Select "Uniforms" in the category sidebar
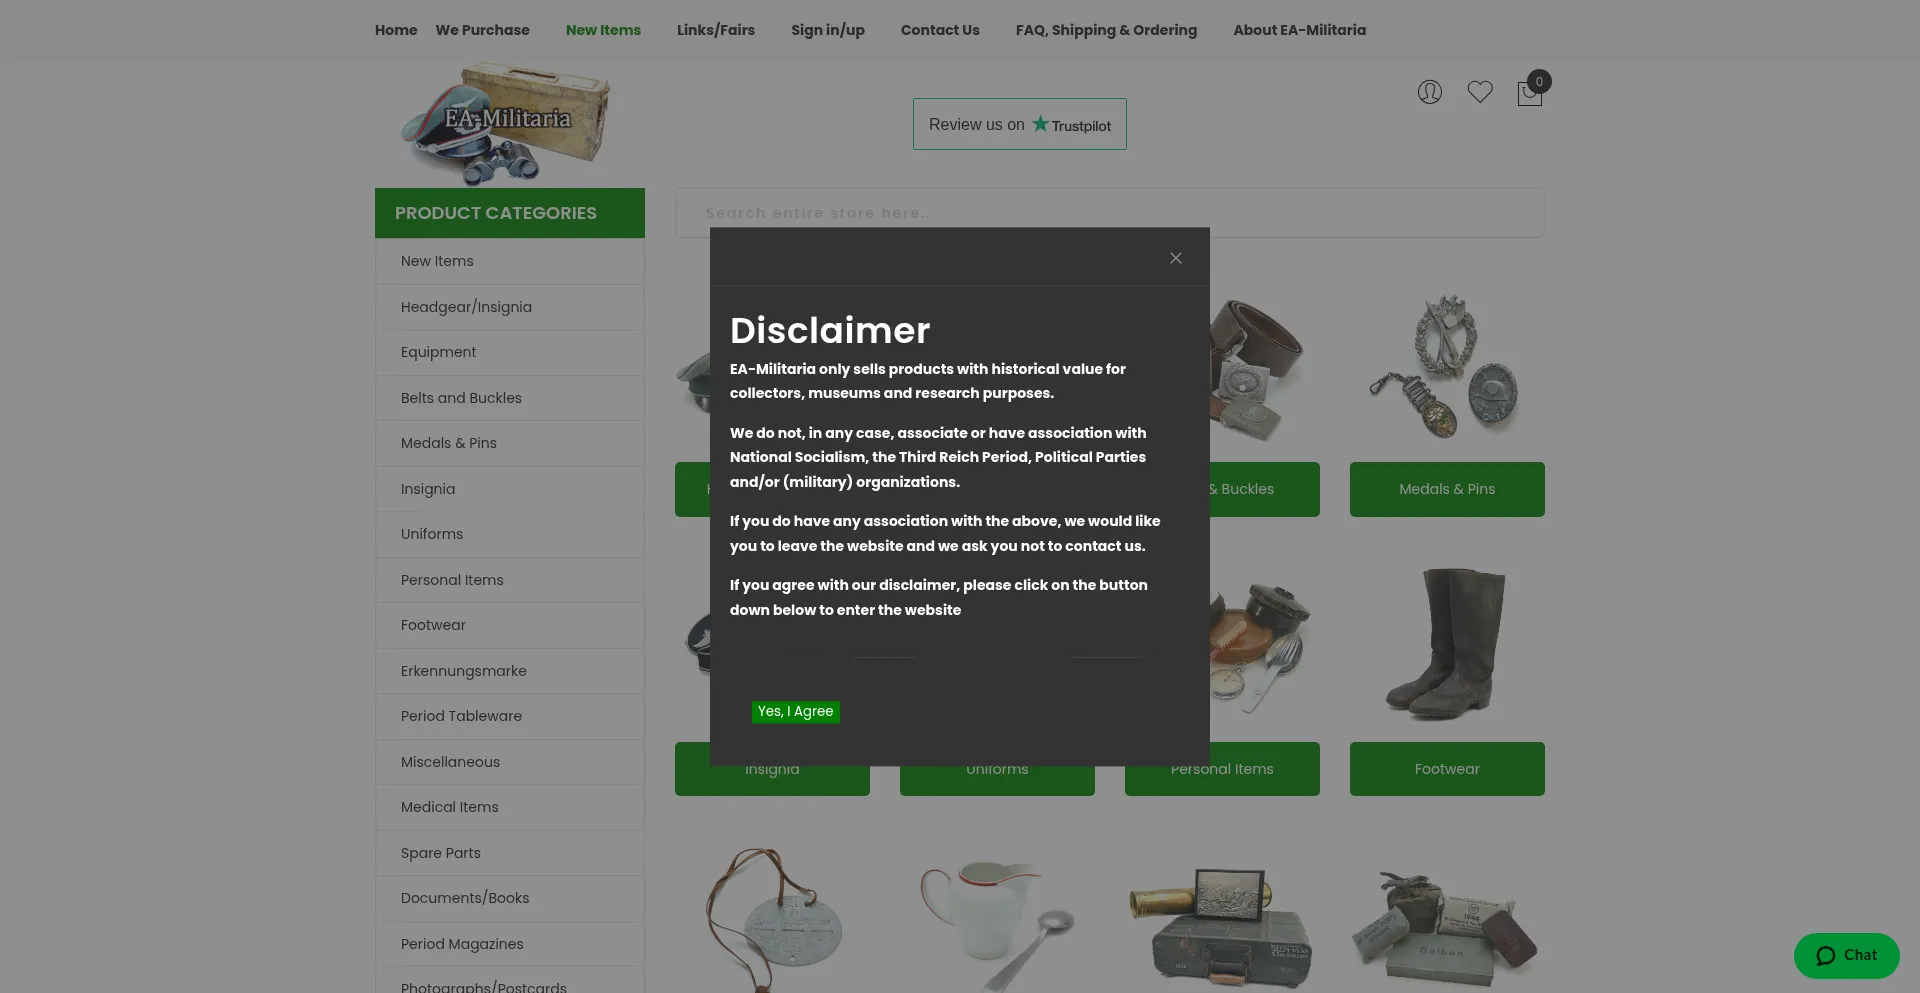Image resolution: width=1920 pixels, height=993 pixels. (x=431, y=533)
